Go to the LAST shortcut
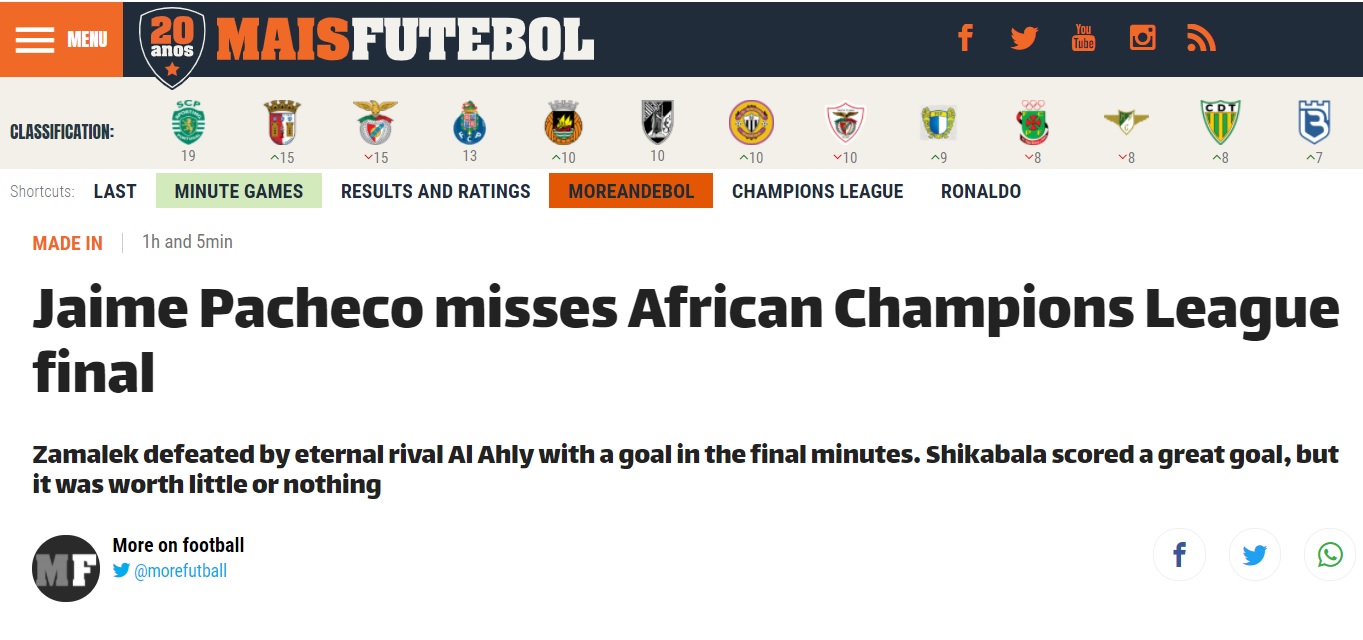 (x=115, y=191)
